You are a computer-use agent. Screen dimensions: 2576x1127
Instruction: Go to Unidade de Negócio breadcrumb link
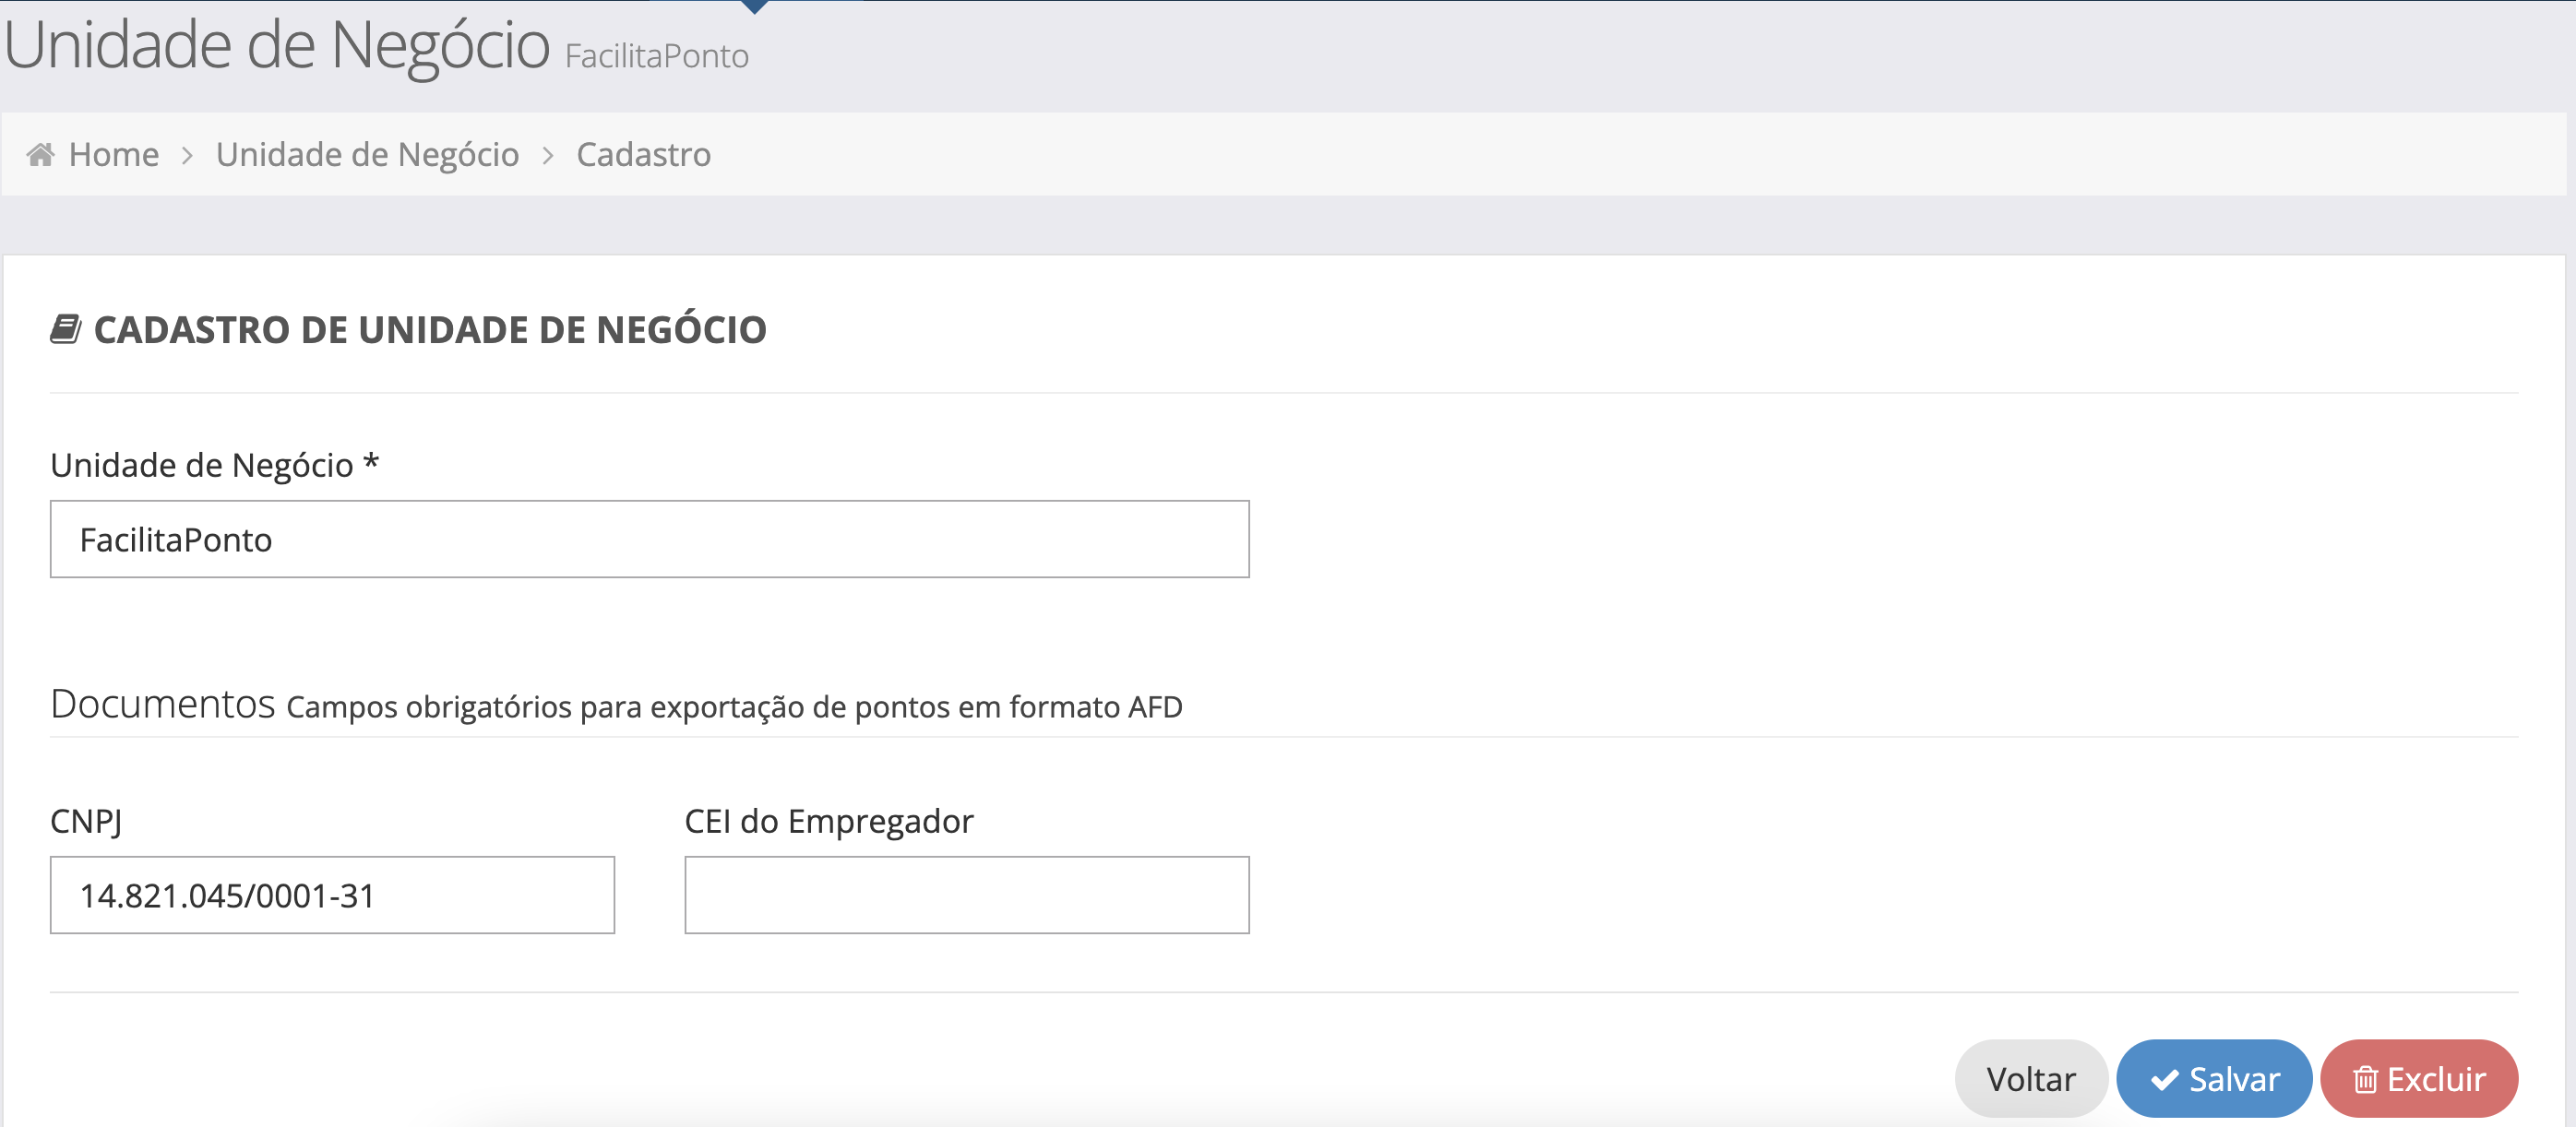point(367,155)
